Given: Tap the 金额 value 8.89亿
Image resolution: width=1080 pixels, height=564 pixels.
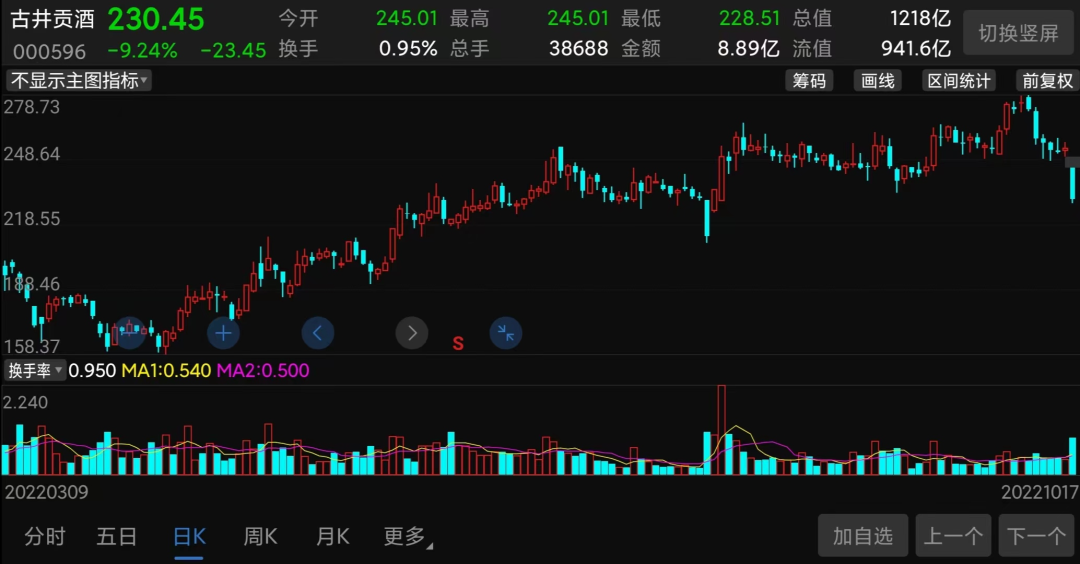Looking at the screenshot, I should (749, 48).
